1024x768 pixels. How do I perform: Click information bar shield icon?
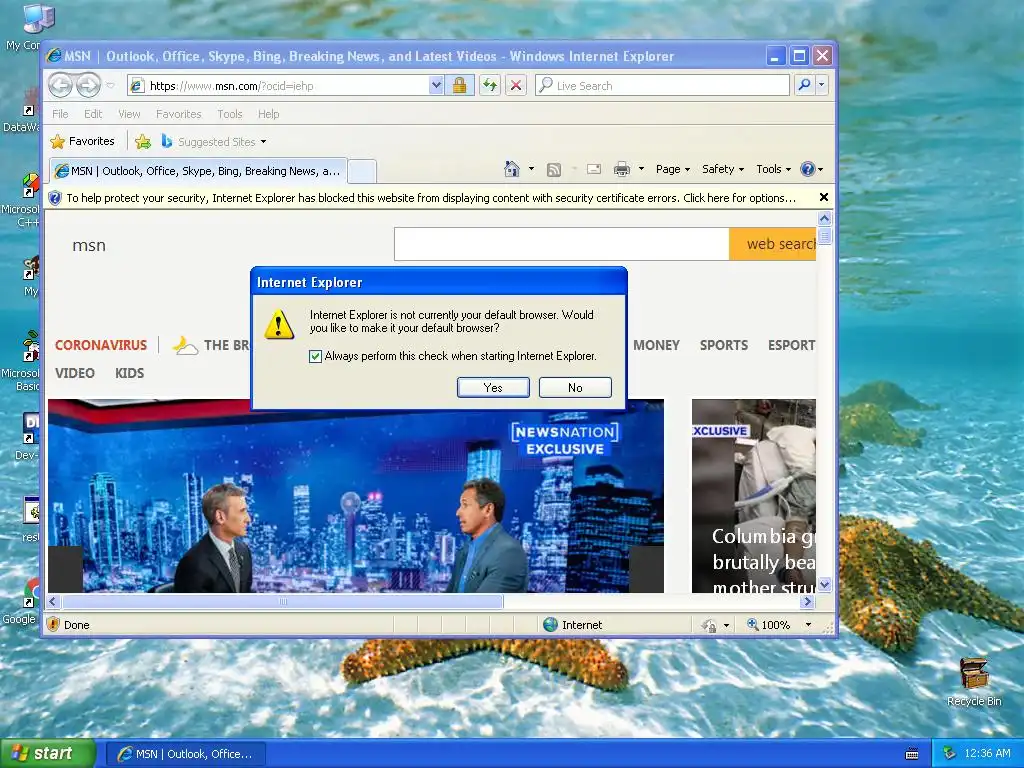[56, 198]
